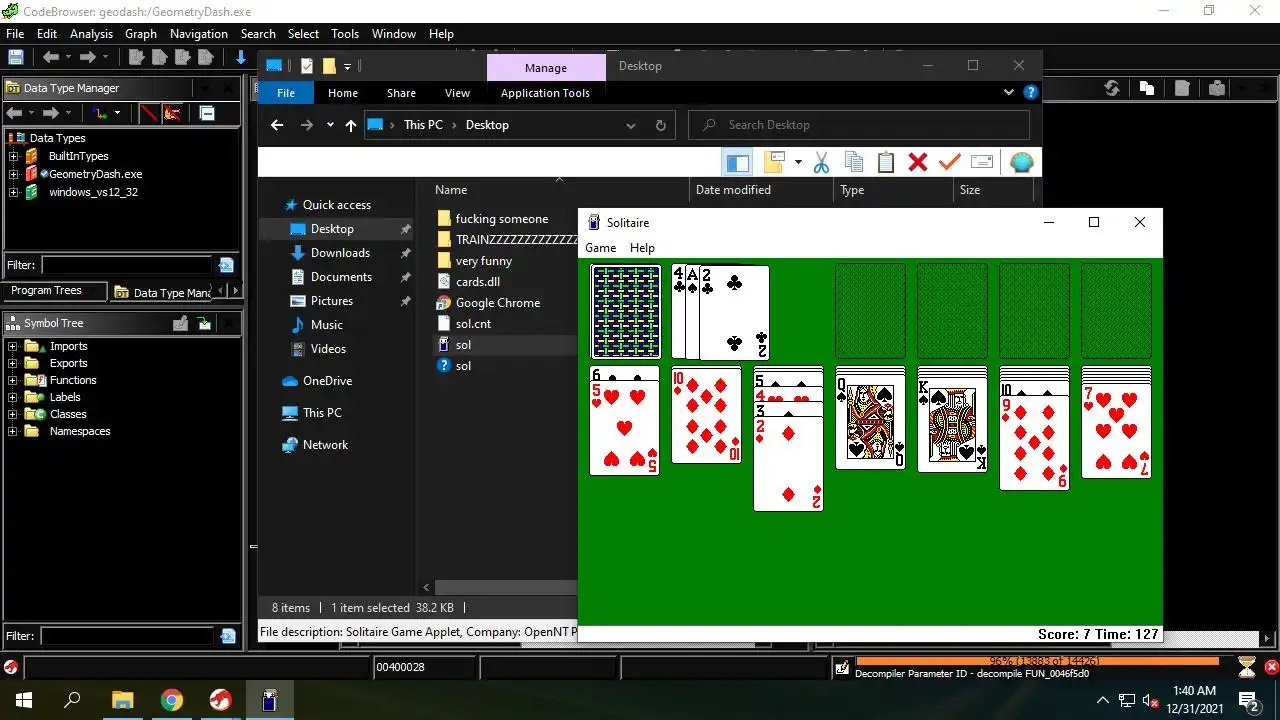Viewport: 1280px width, 720px height.
Task: Expand the Exports folder in Symbol Tree
Action: pyautogui.click(x=13, y=363)
